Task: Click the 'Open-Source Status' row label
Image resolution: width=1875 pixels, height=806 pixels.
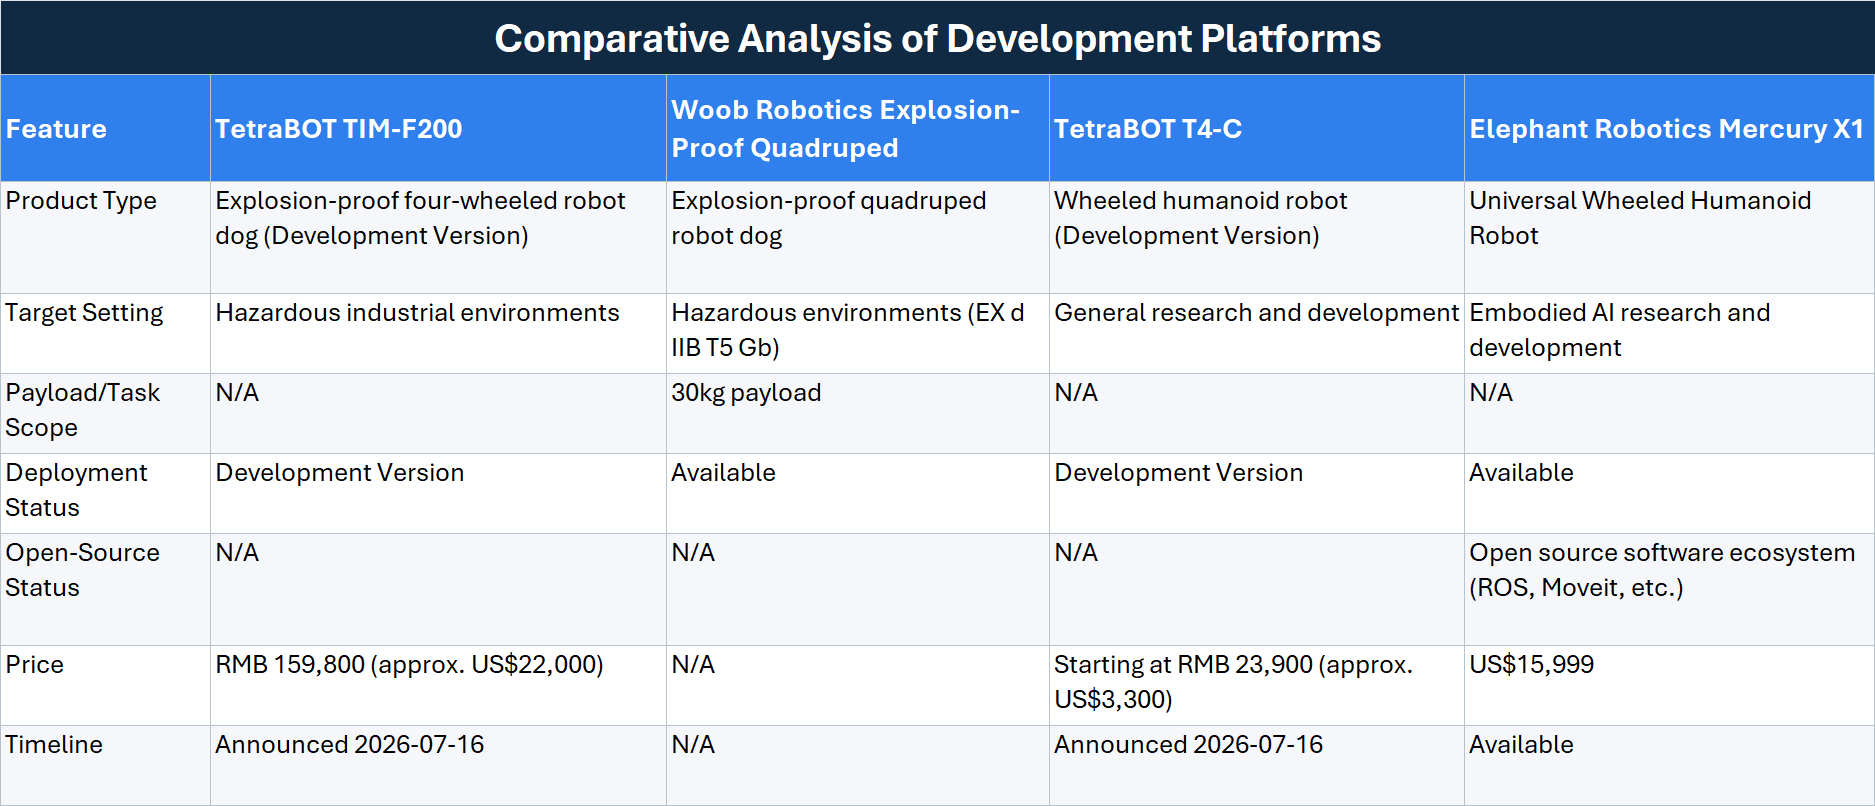Action: [105, 589]
